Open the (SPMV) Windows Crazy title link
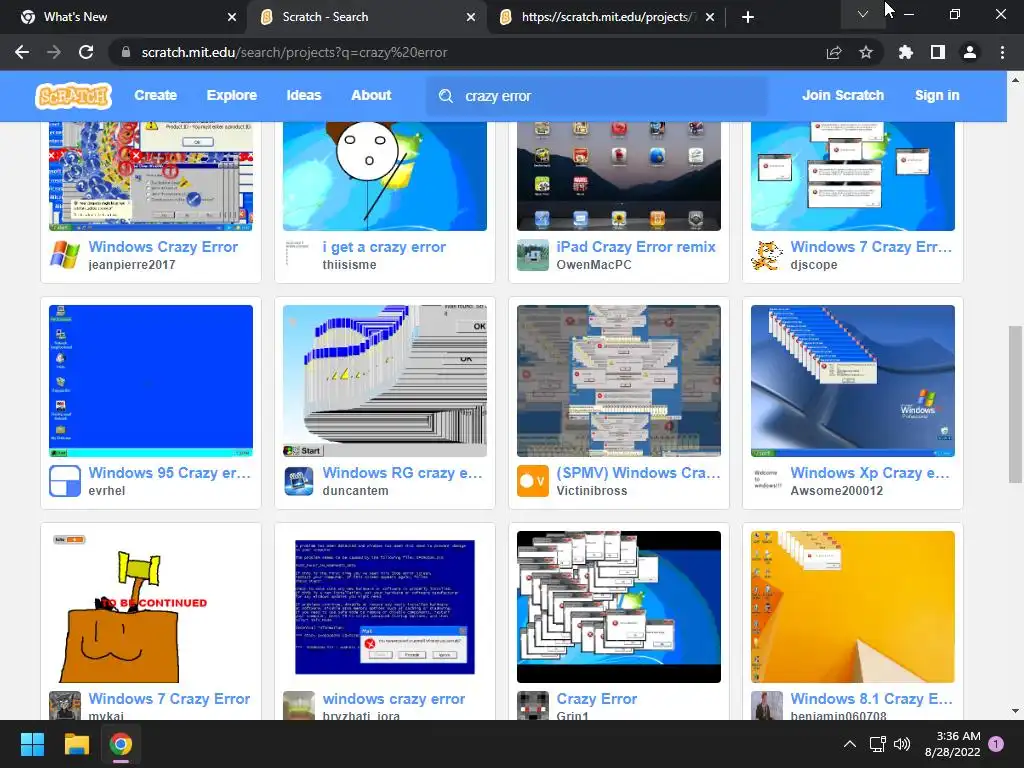 pos(638,473)
